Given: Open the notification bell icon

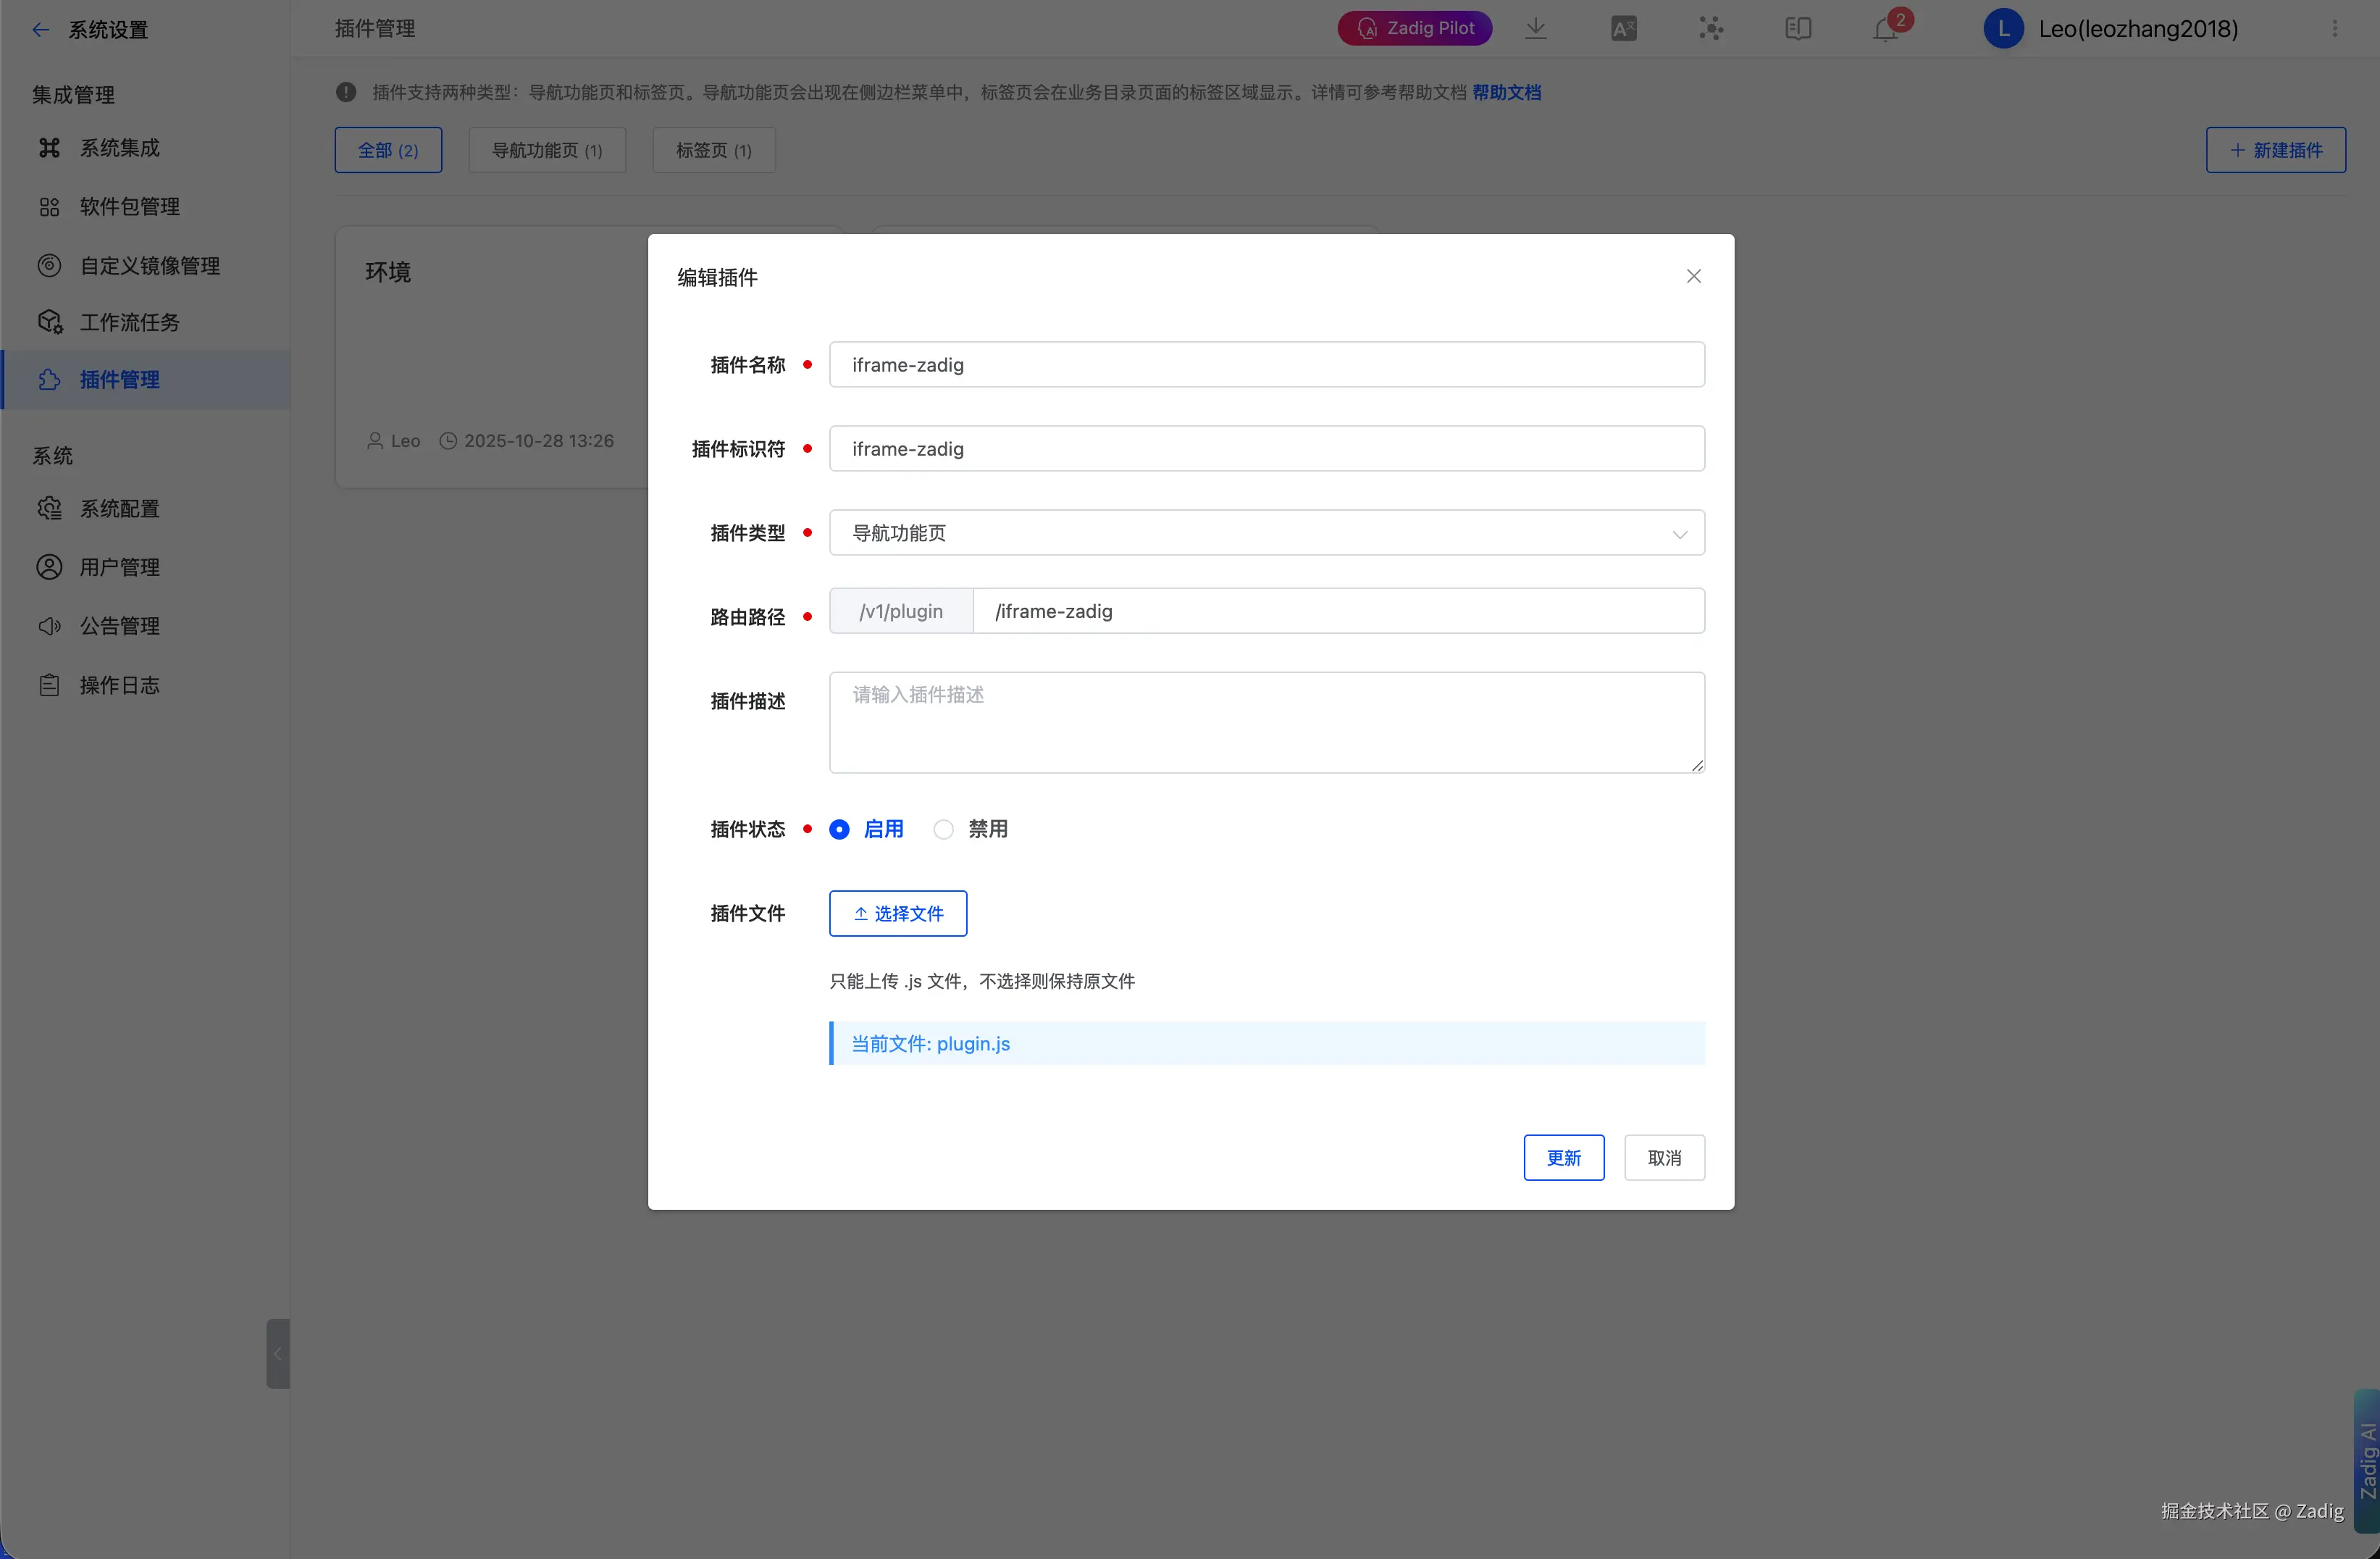Looking at the screenshot, I should pyautogui.click(x=1885, y=29).
